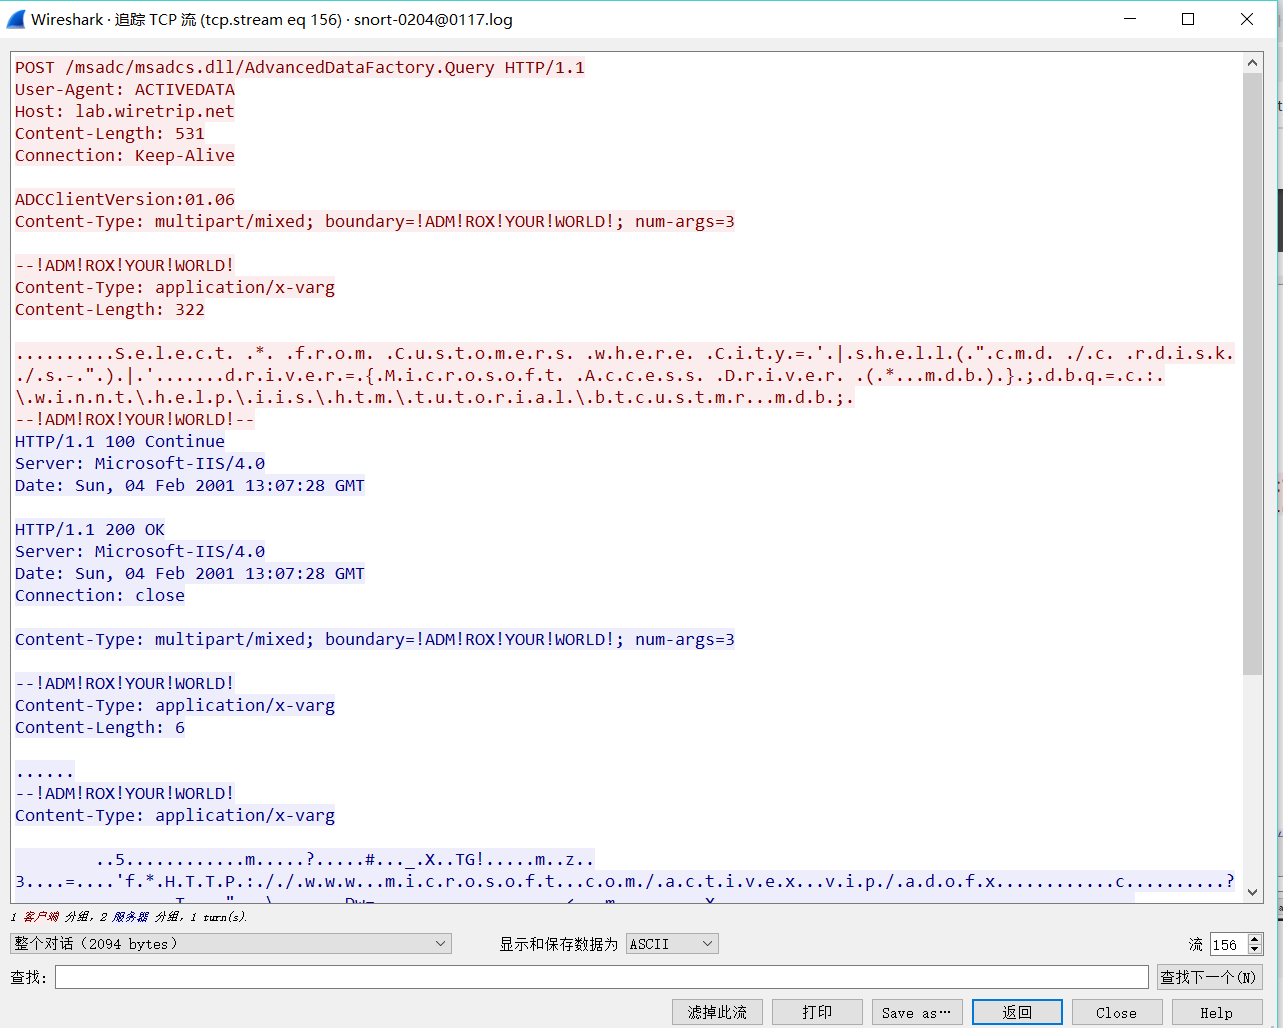
Task: Click the w.w.w...m.i.c.r.o.s.o.f.t response line
Action: click(x=625, y=881)
